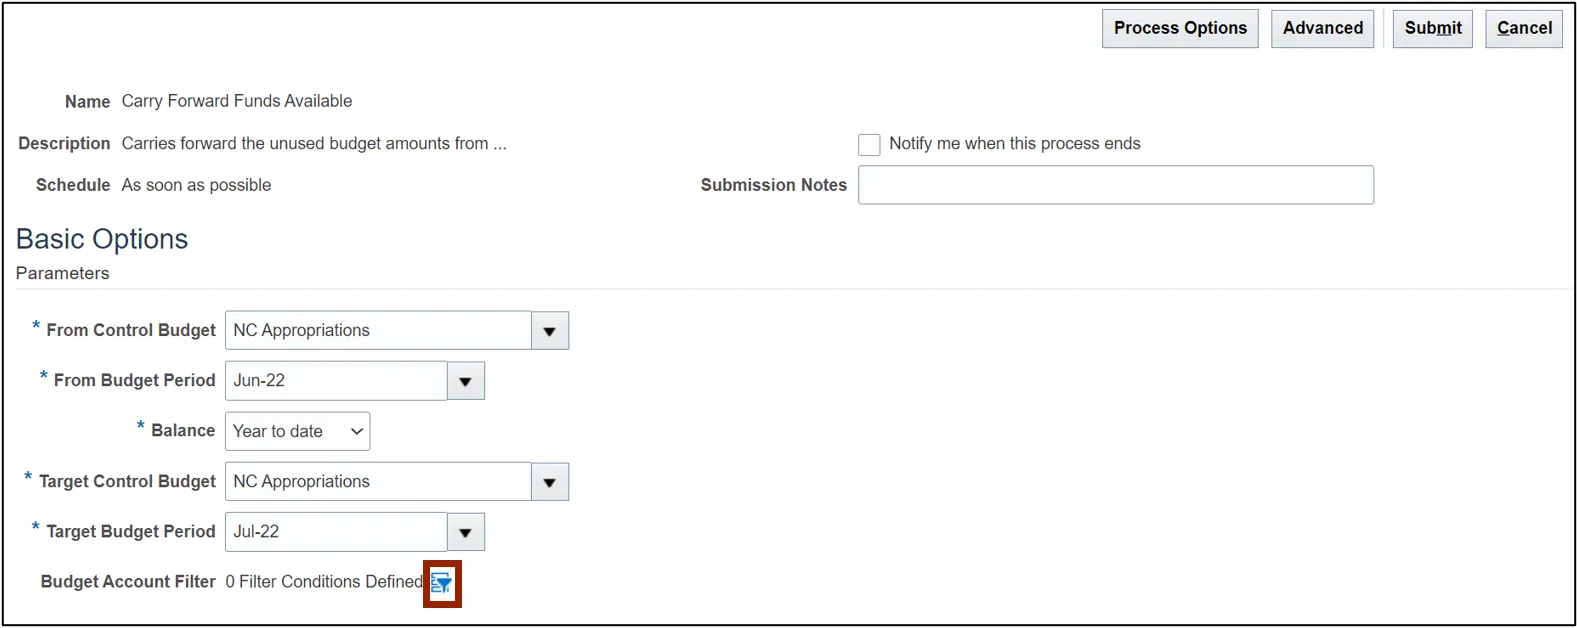The width and height of the screenshot is (1577, 628).
Task: Cancel the process submission
Action: click(1523, 28)
